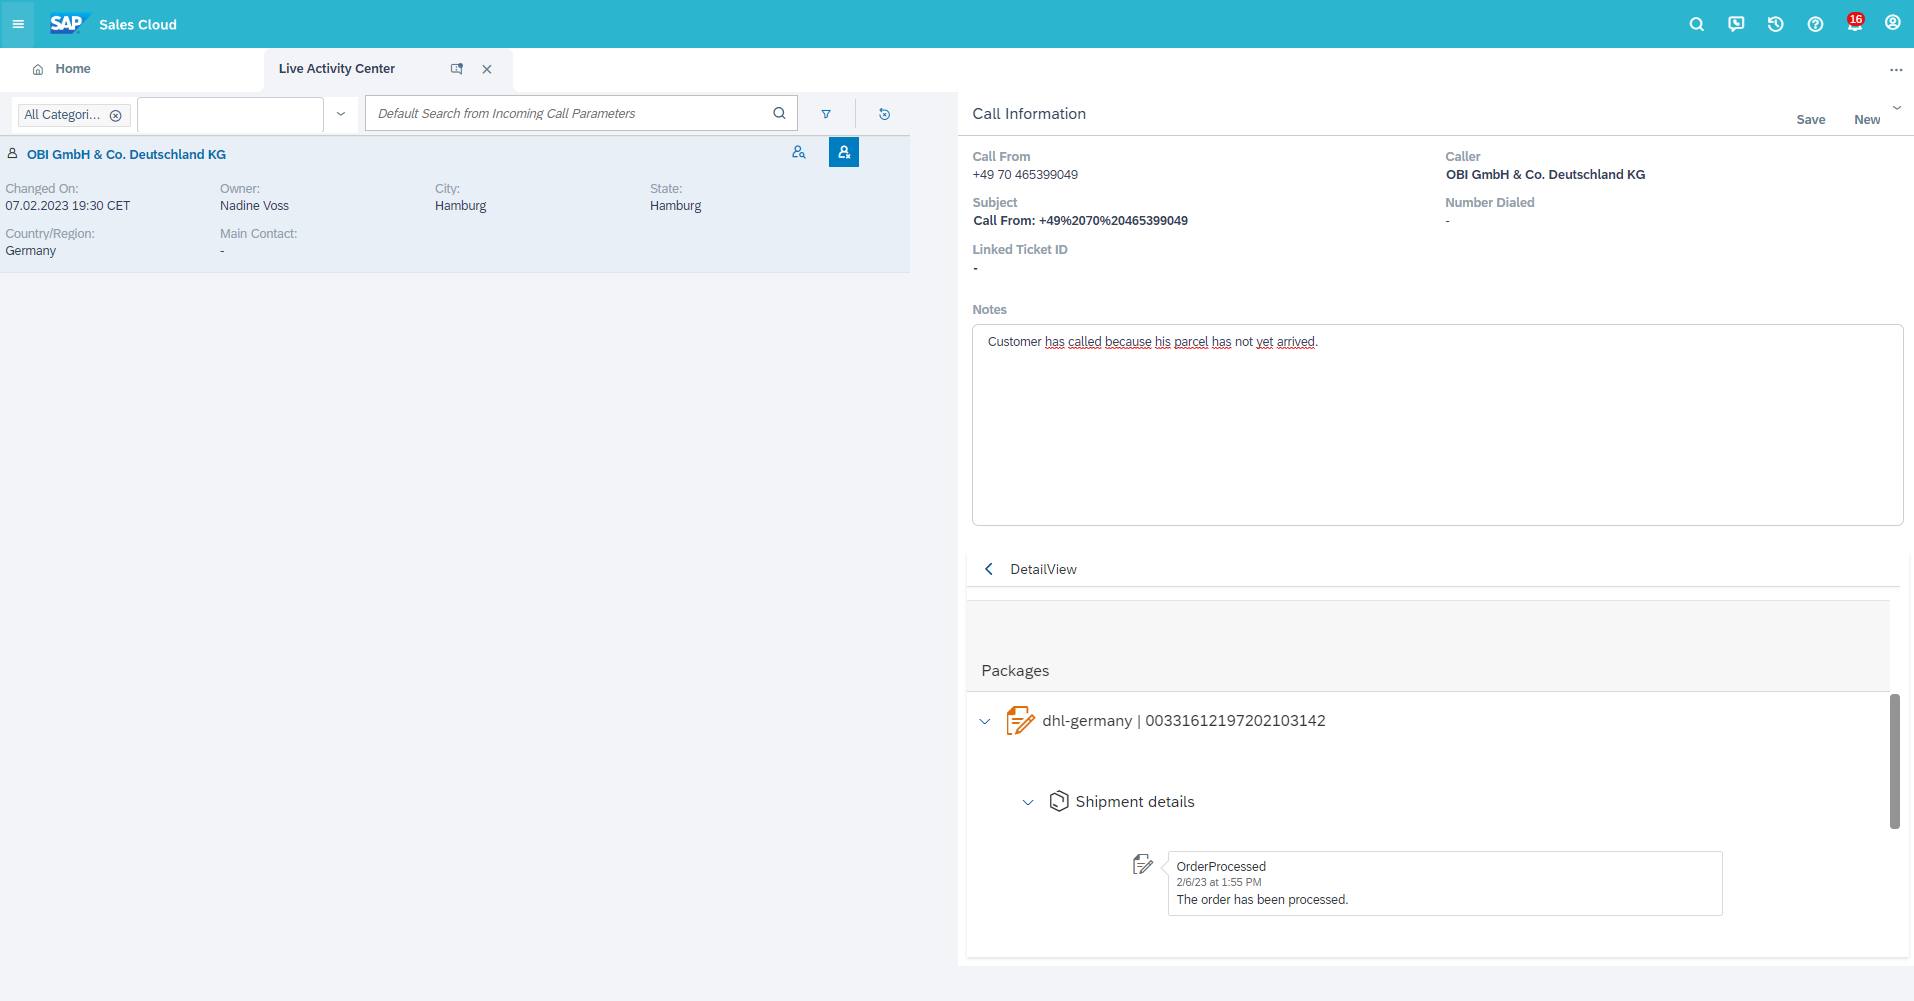
Task: Click the Number Dialed label
Action: click(1489, 203)
